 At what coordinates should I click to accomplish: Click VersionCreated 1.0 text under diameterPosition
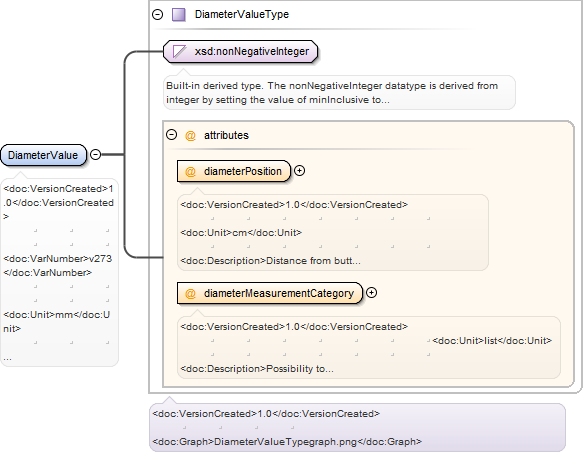pos(294,205)
